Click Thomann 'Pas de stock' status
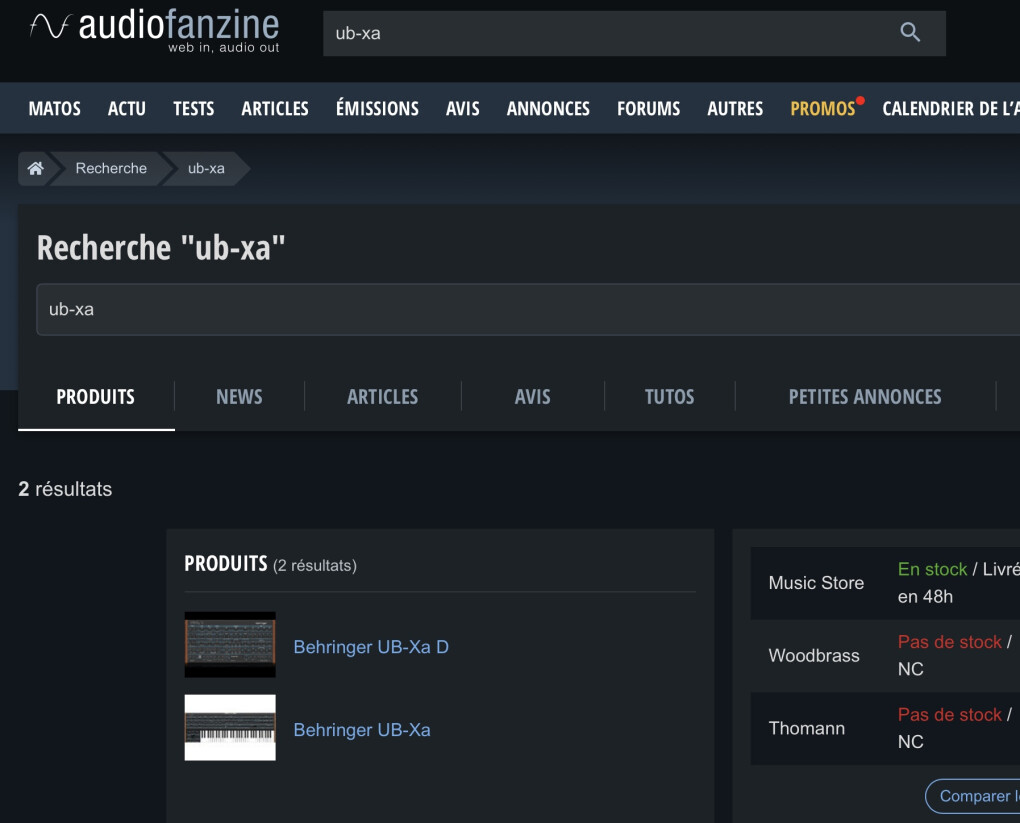The image size is (1020, 823). pos(950,715)
